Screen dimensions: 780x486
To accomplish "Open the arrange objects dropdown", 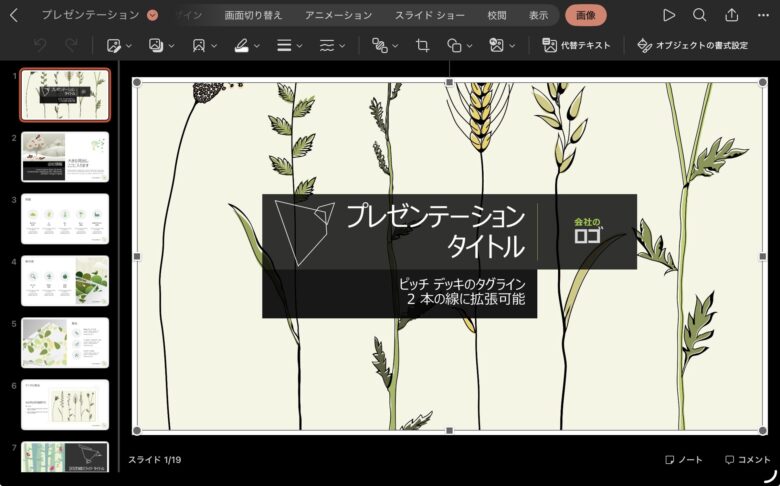I will (x=385, y=45).
